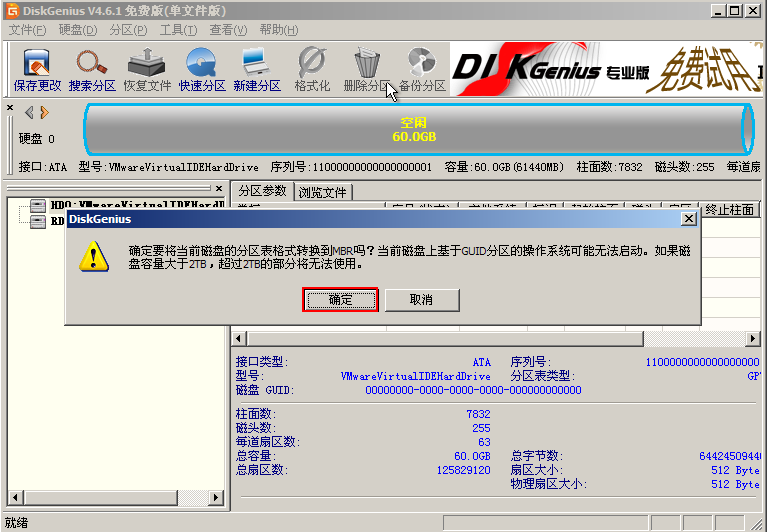Open the 硬盘(D) menu

(78, 30)
